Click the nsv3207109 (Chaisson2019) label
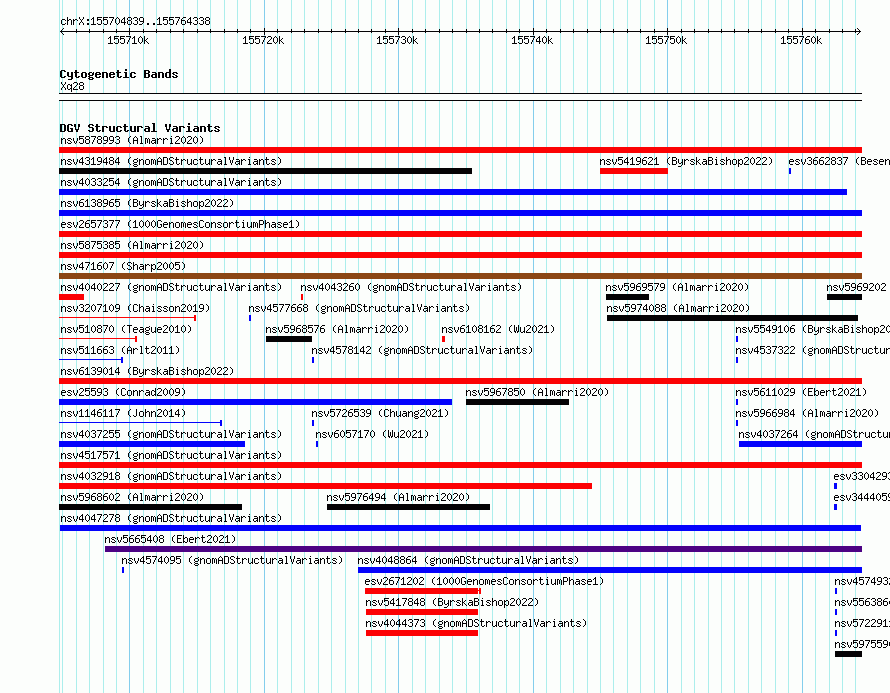The width and height of the screenshot is (890, 693). tap(135, 308)
